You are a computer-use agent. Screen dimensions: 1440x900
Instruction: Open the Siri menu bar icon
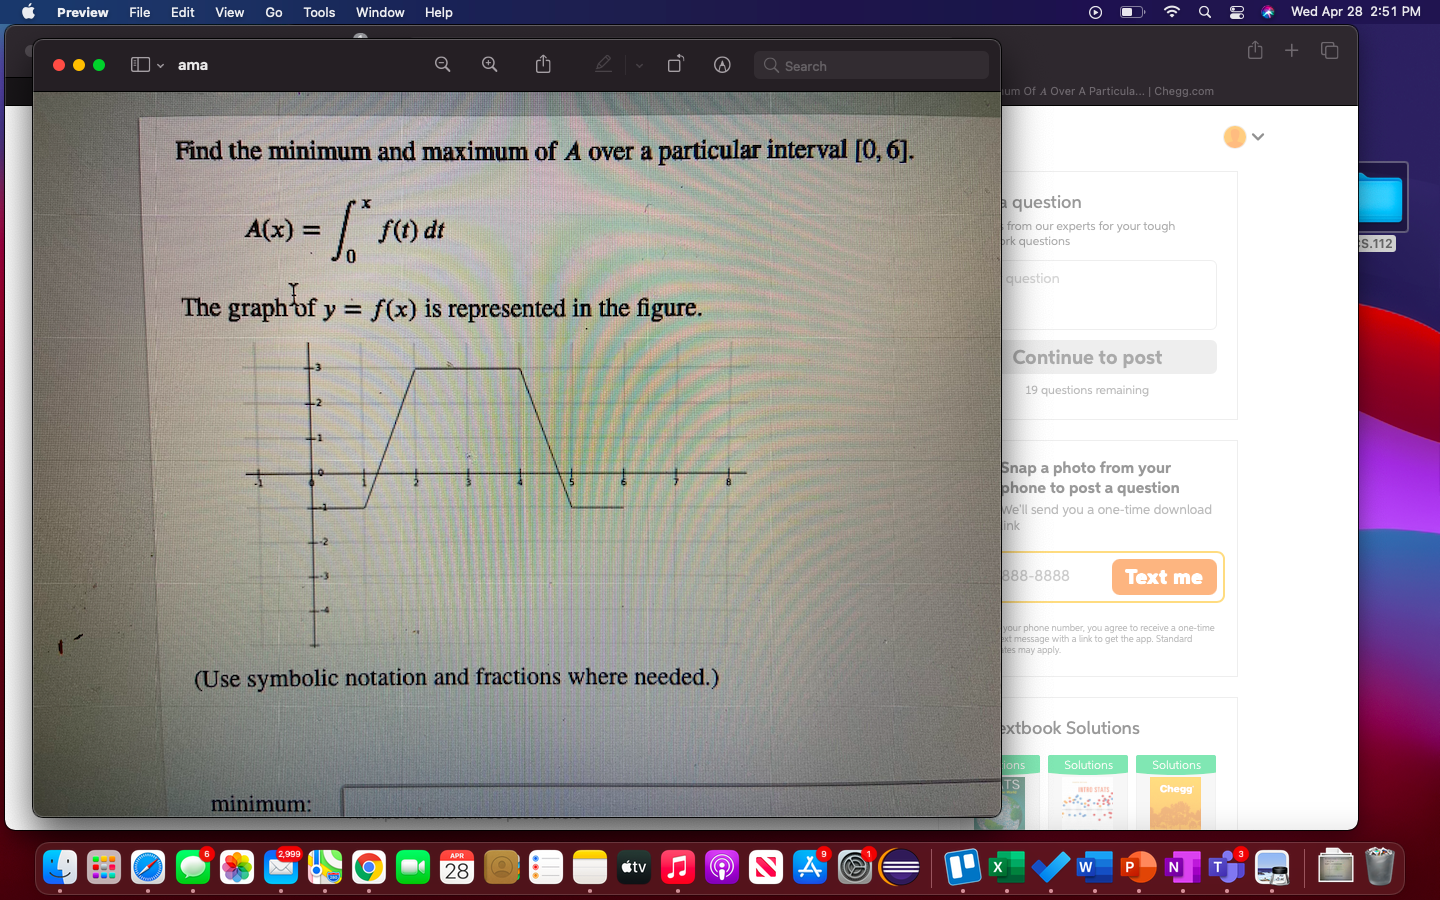1268,12
